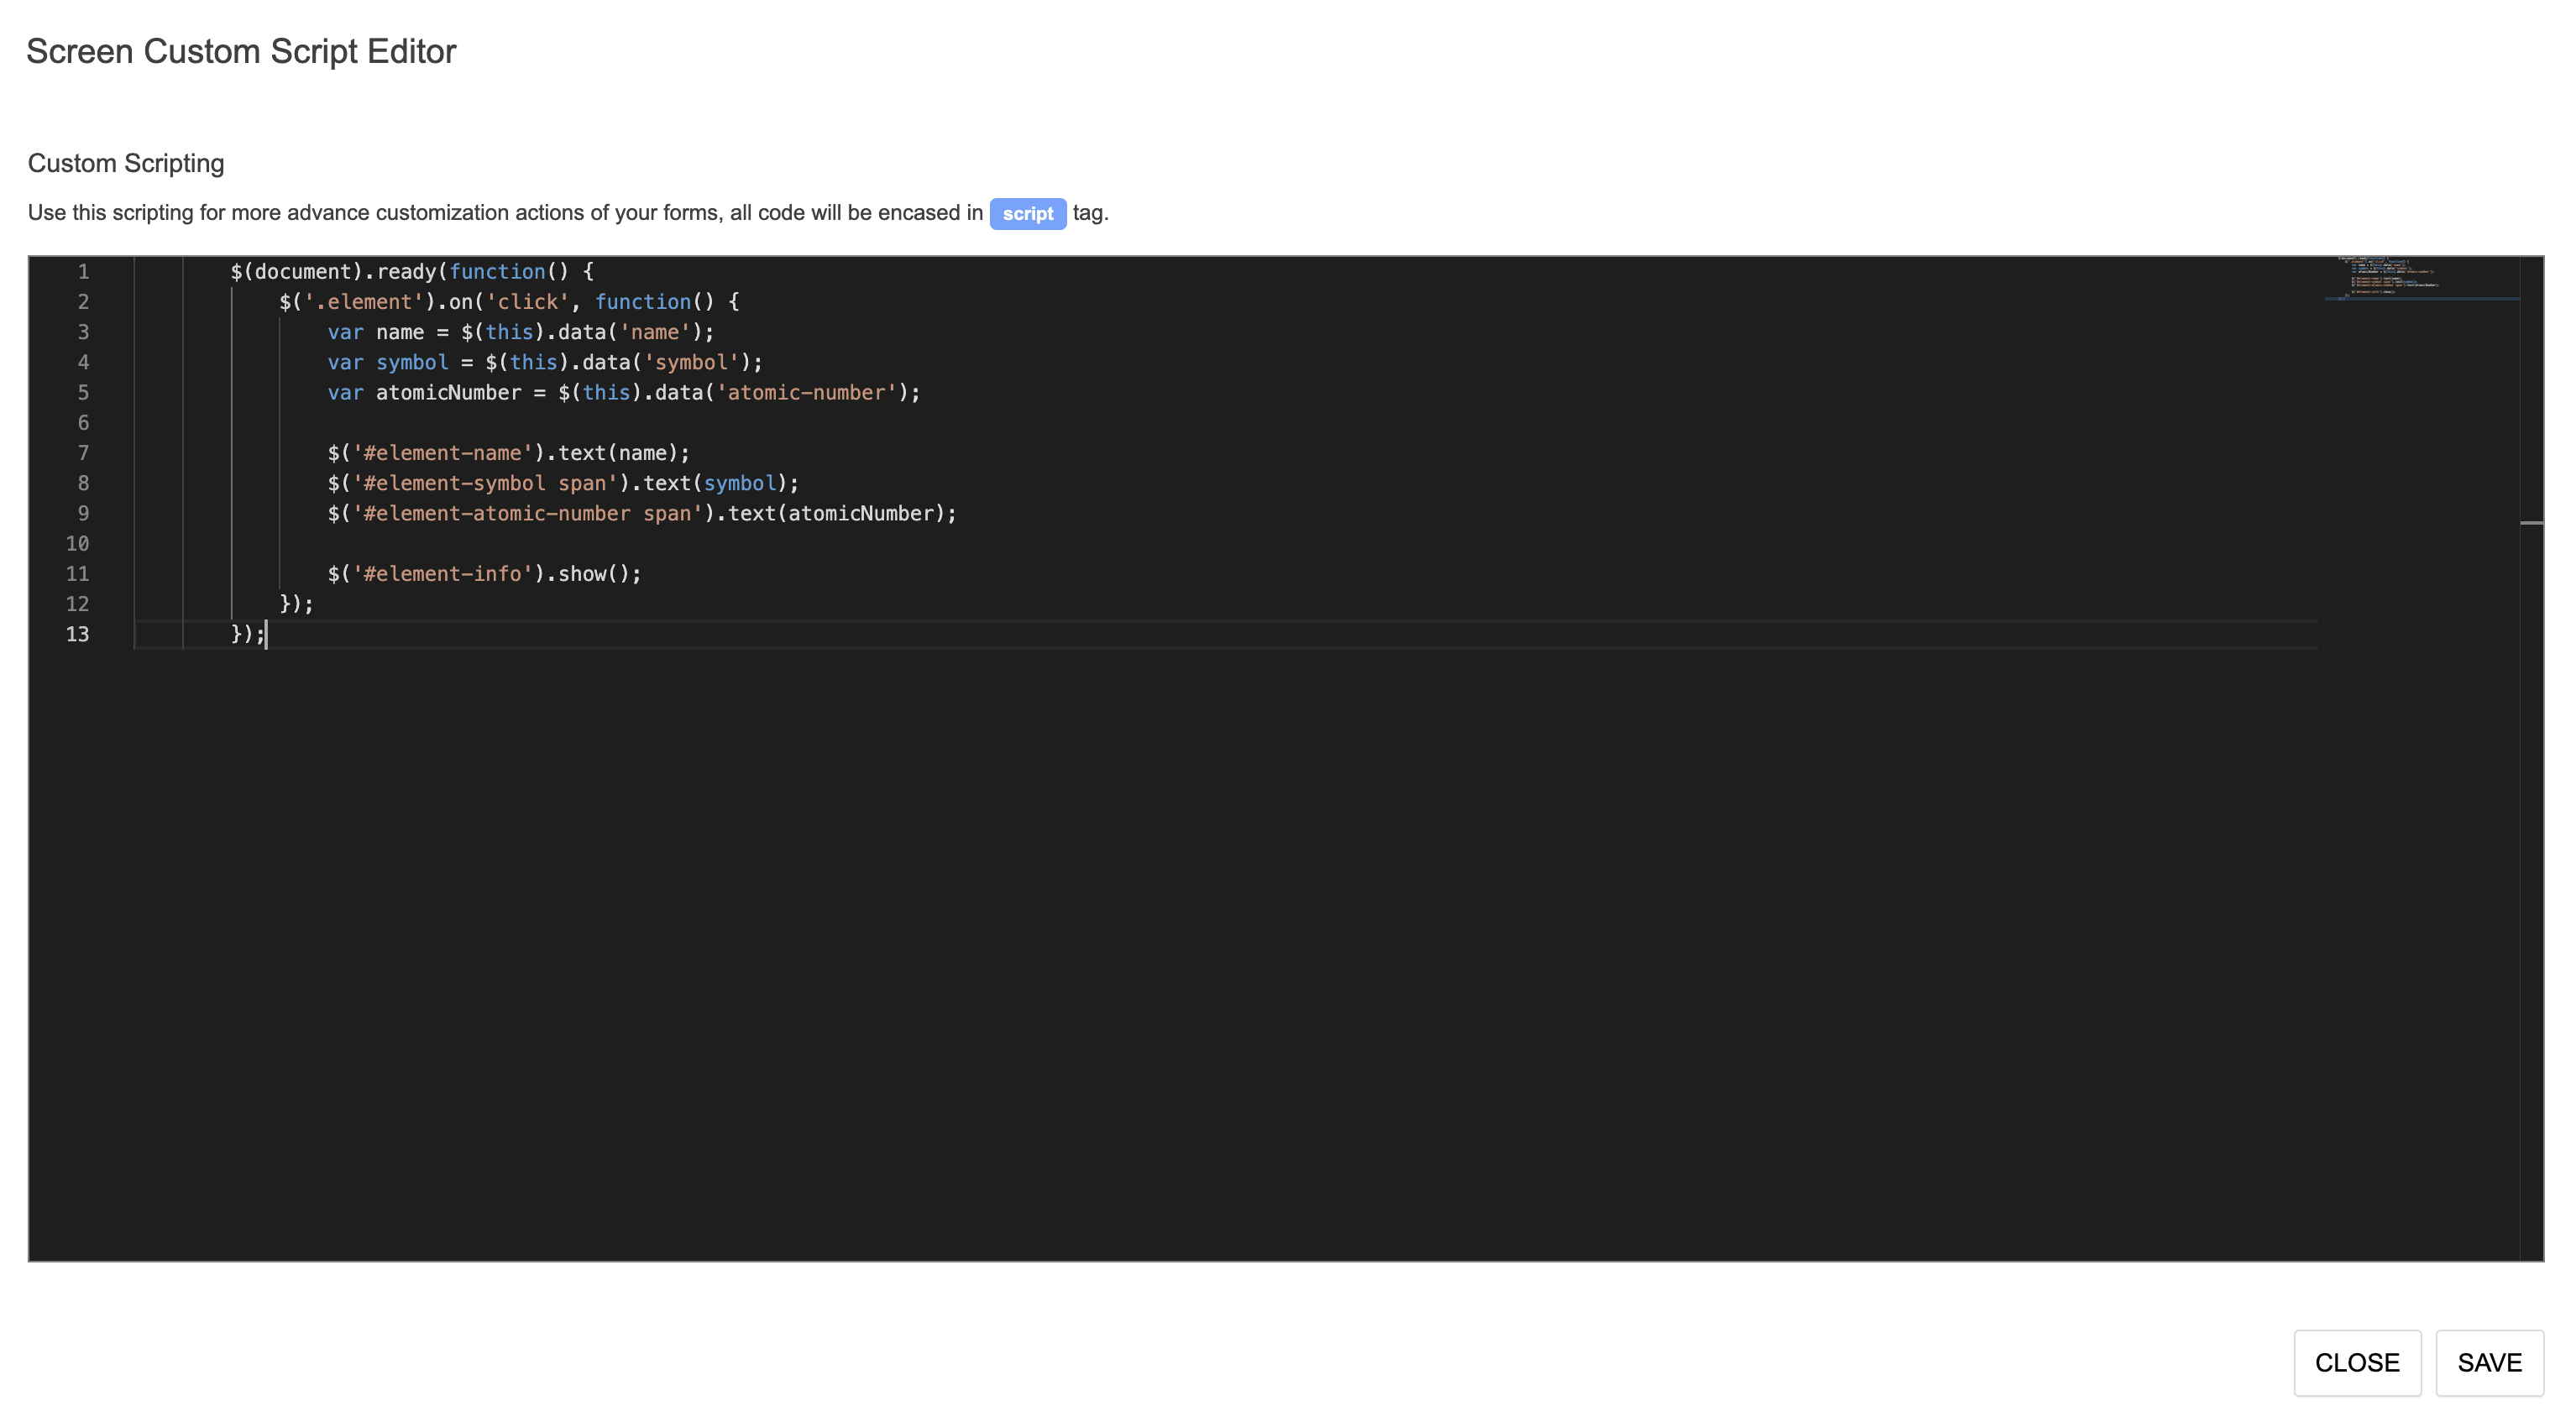Click the blue script tag badge
This screenshot has width=2576, height=1427.
click(1027, 213)
